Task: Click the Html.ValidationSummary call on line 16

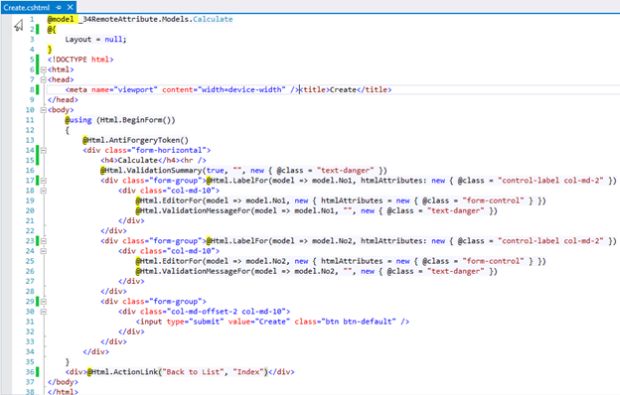Action: click(x=244, y=170)
